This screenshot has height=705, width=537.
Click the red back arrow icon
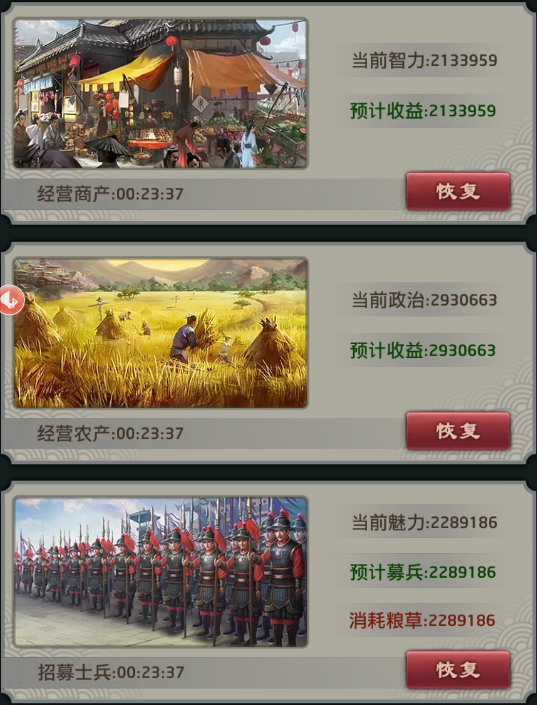[11, 300]
